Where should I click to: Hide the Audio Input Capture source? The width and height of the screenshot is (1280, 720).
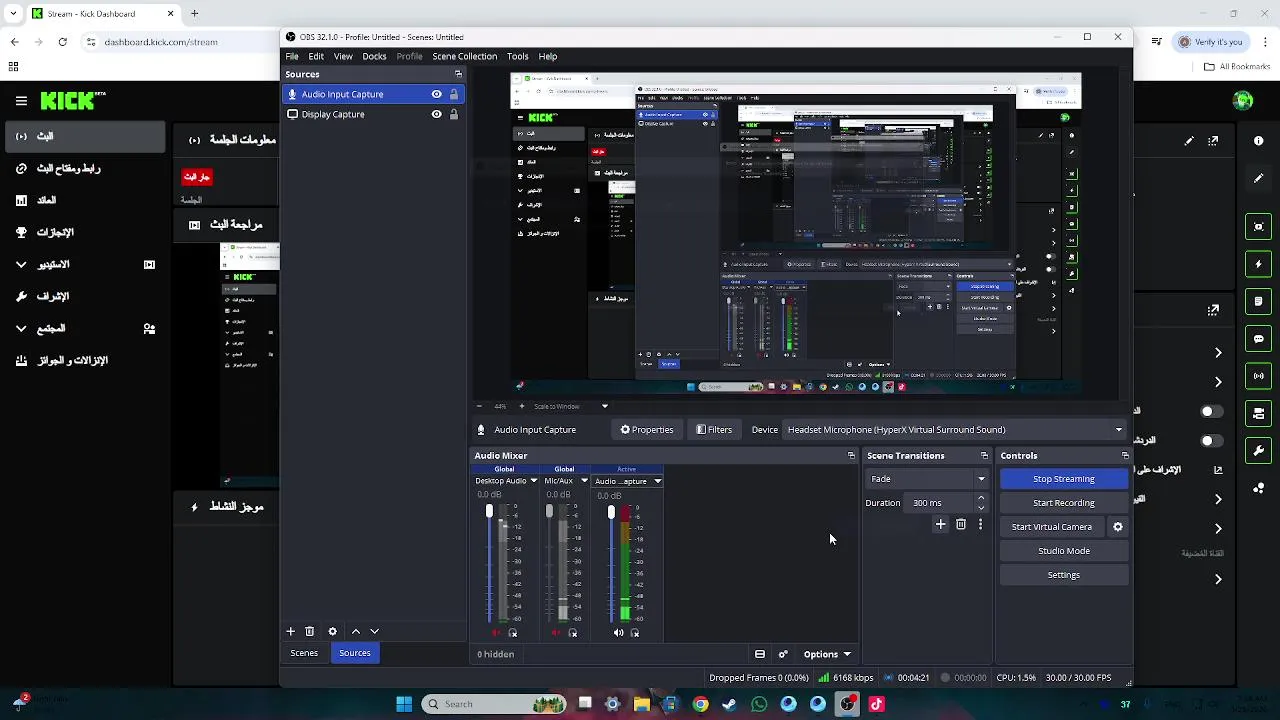tap(436, 94)
